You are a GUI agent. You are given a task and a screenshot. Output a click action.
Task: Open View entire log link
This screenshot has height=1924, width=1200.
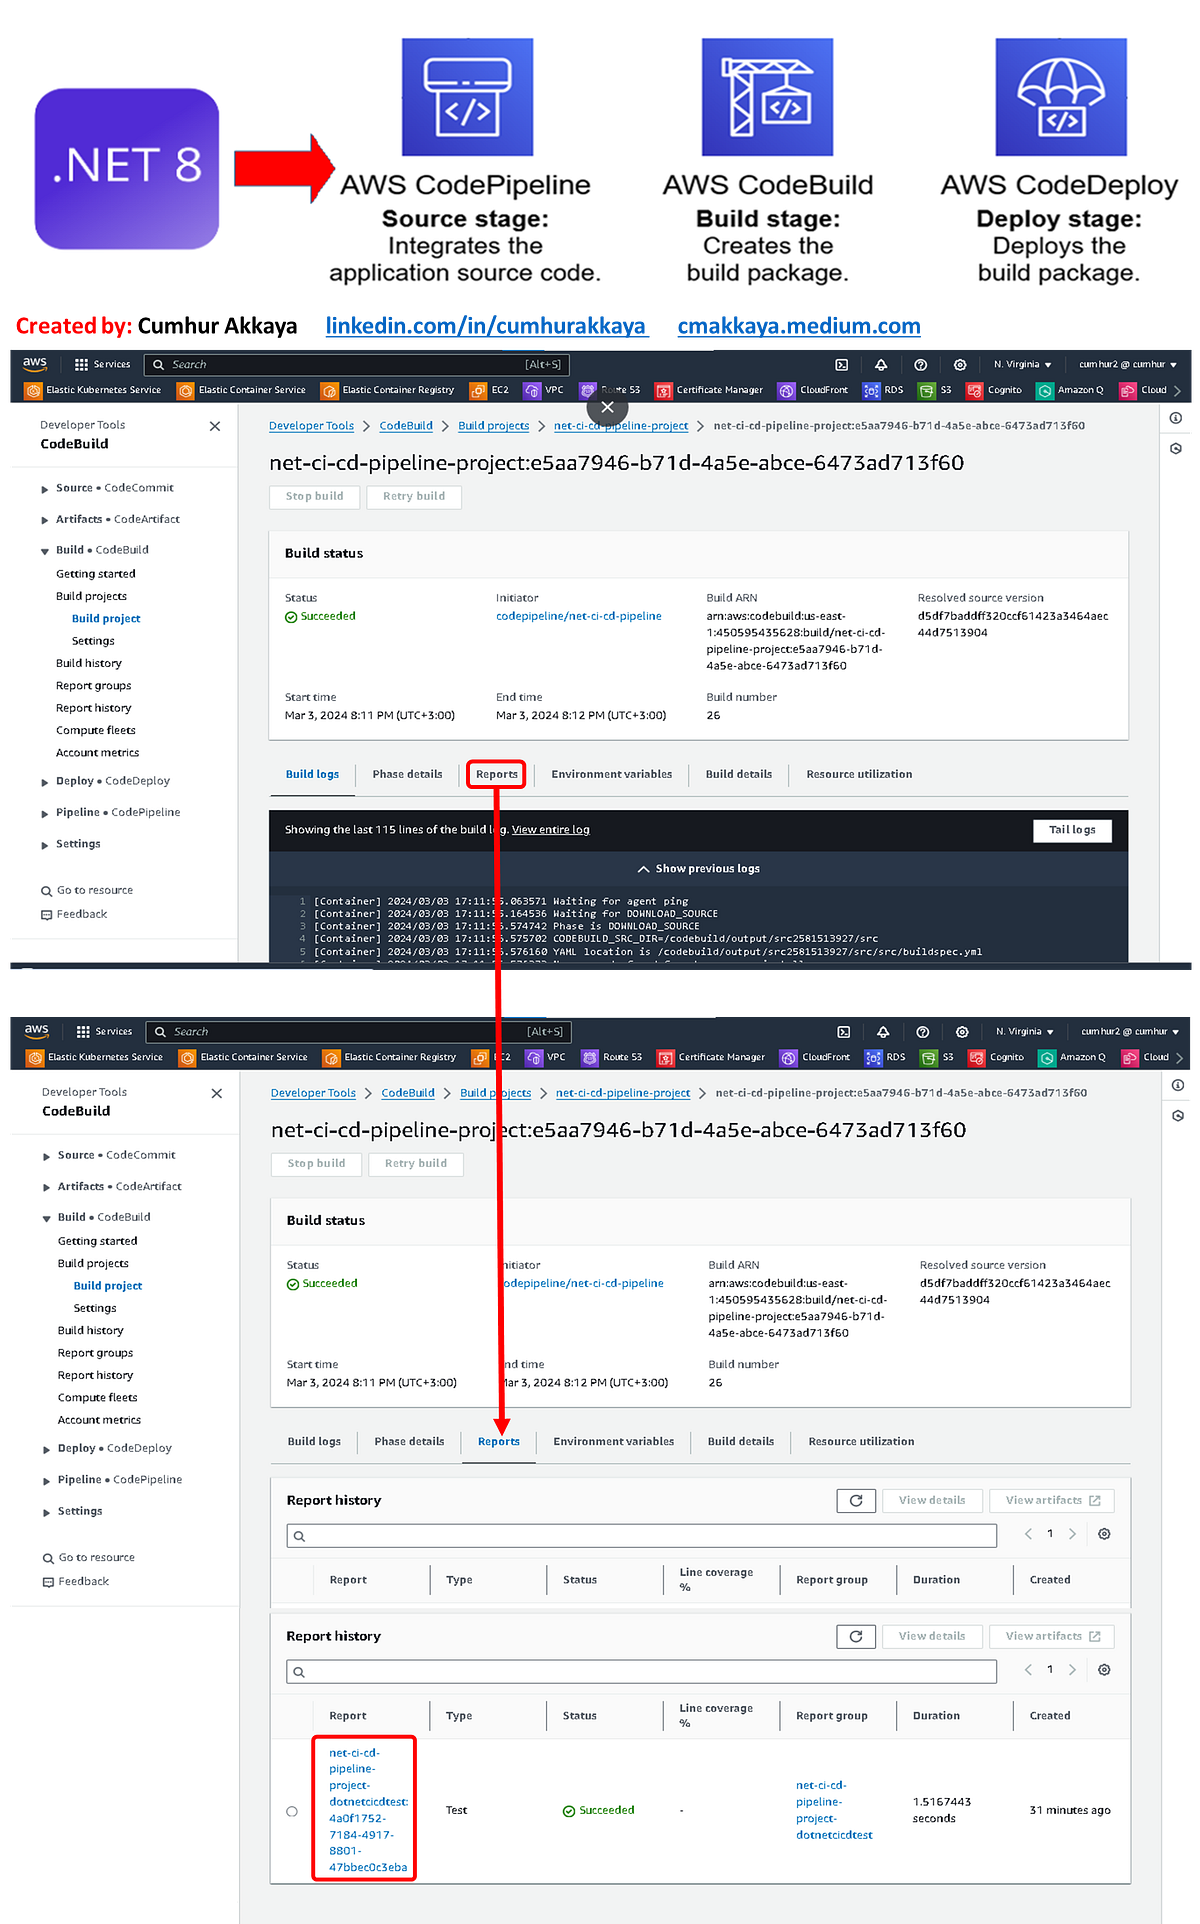(x=551, y=830)
